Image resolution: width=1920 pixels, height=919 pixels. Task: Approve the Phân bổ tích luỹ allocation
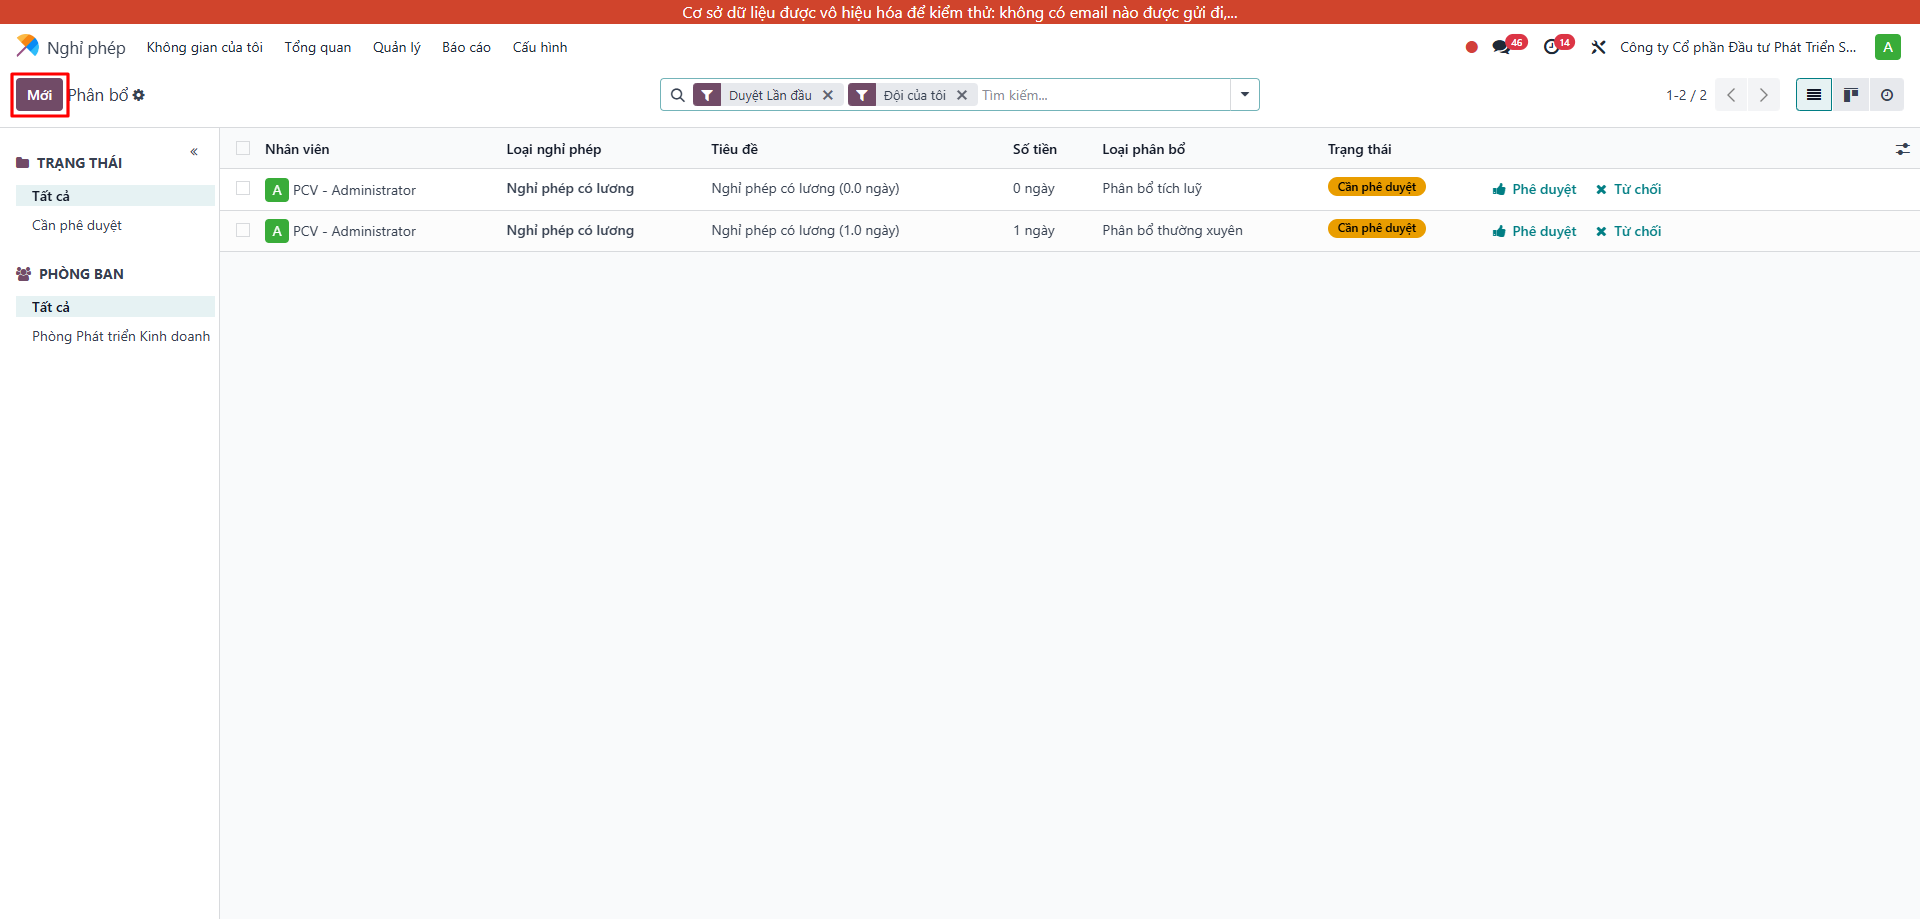1534,189
